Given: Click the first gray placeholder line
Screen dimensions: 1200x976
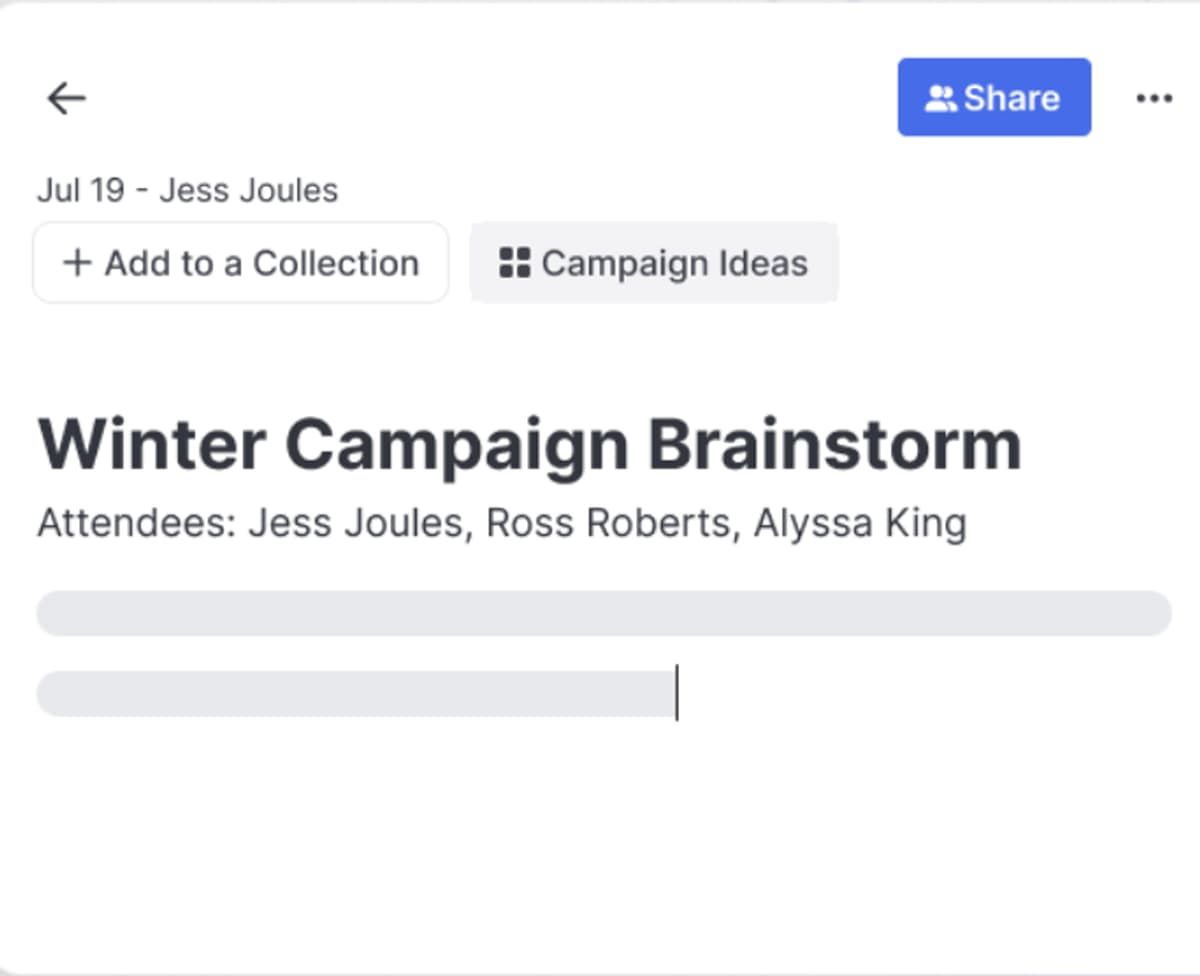Looking at the screenshot, I should (603, 613).
